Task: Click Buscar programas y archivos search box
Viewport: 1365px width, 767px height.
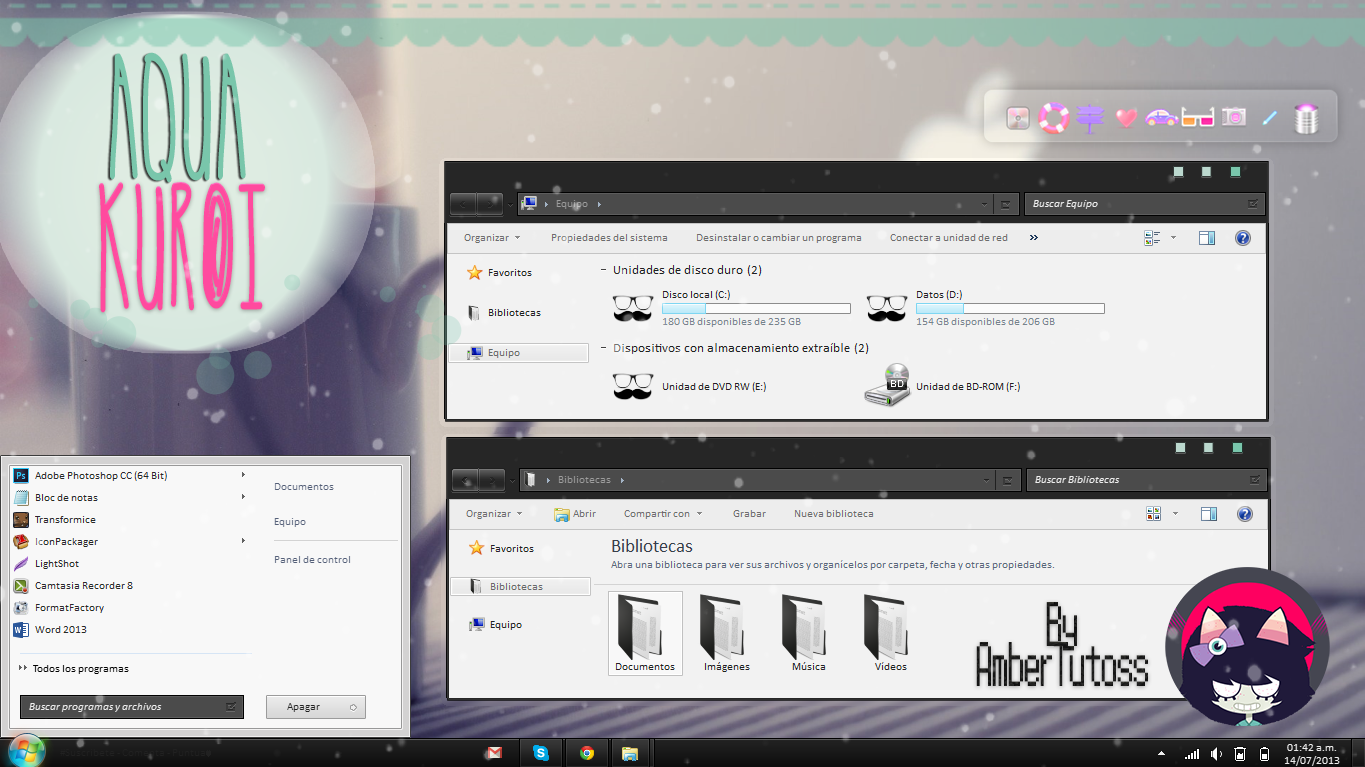Action: coord(131,707)
